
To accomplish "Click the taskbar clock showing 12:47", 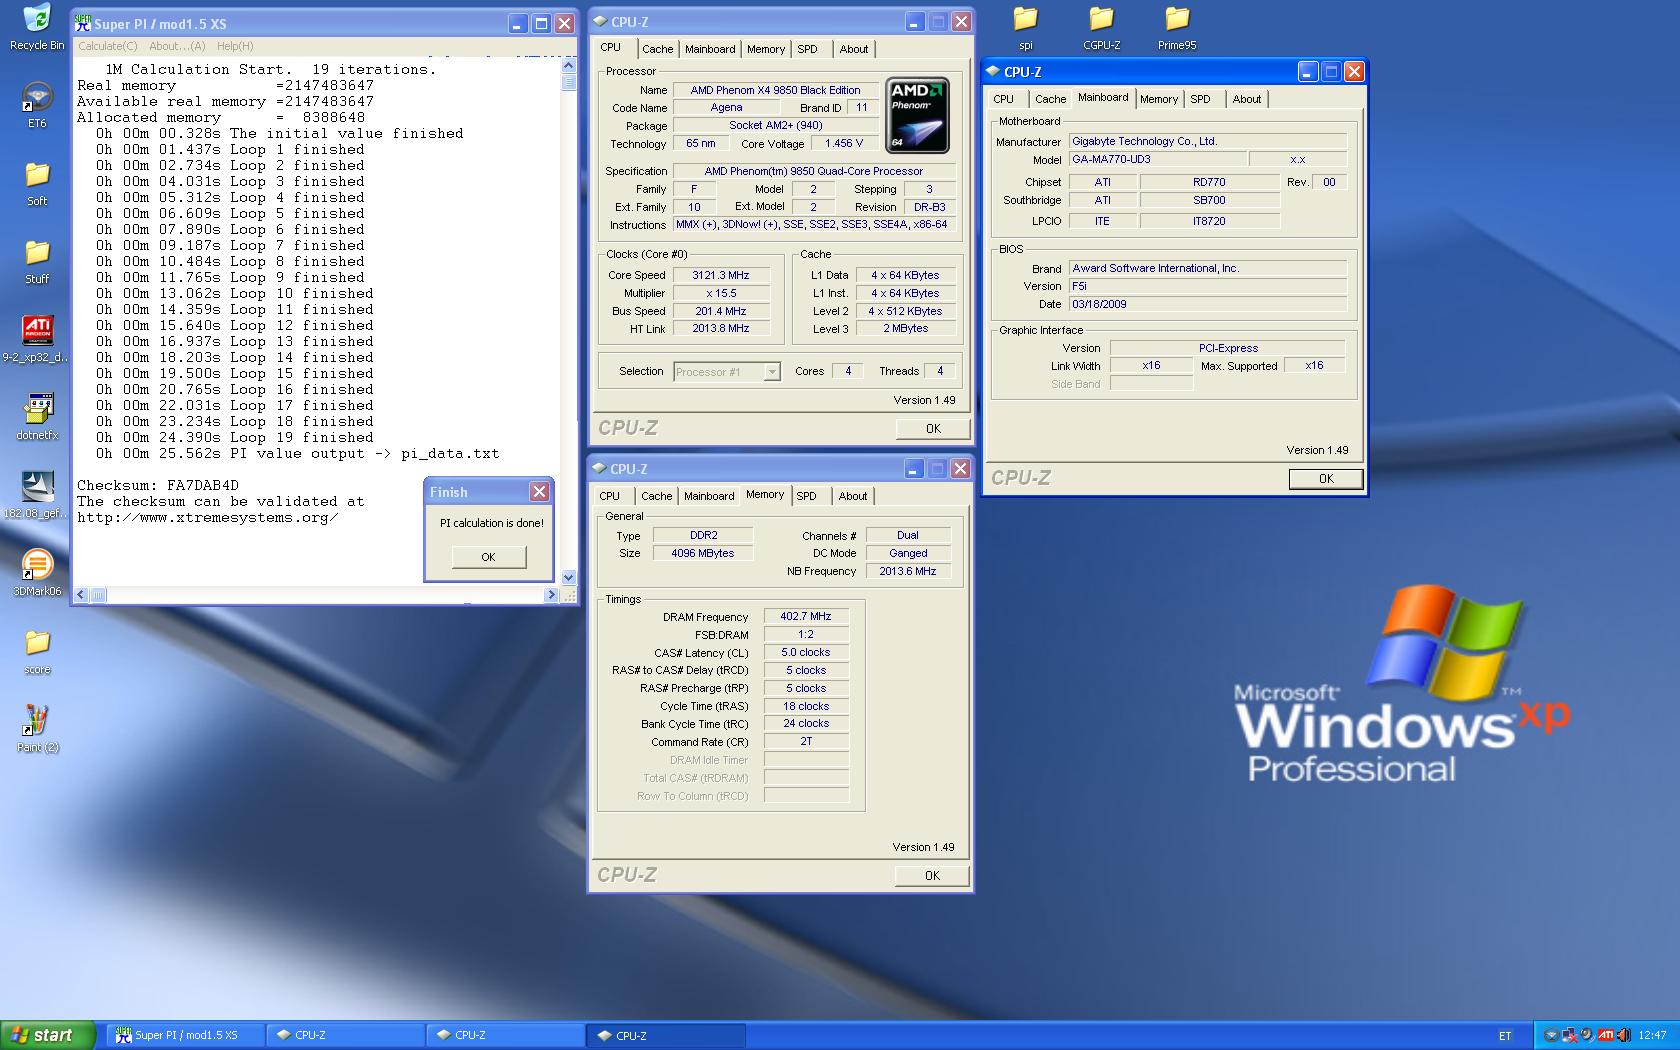I will point(1652,1036).
